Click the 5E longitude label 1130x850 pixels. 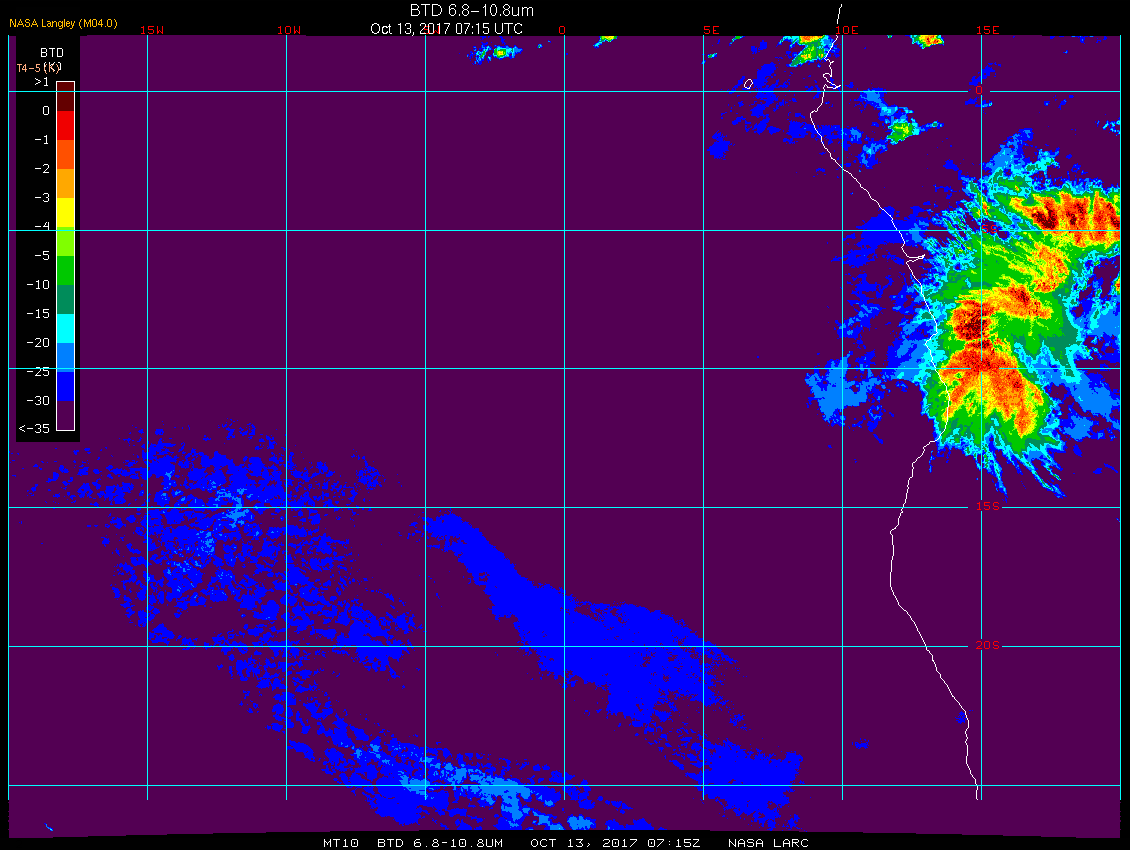[x=711, y=30]
